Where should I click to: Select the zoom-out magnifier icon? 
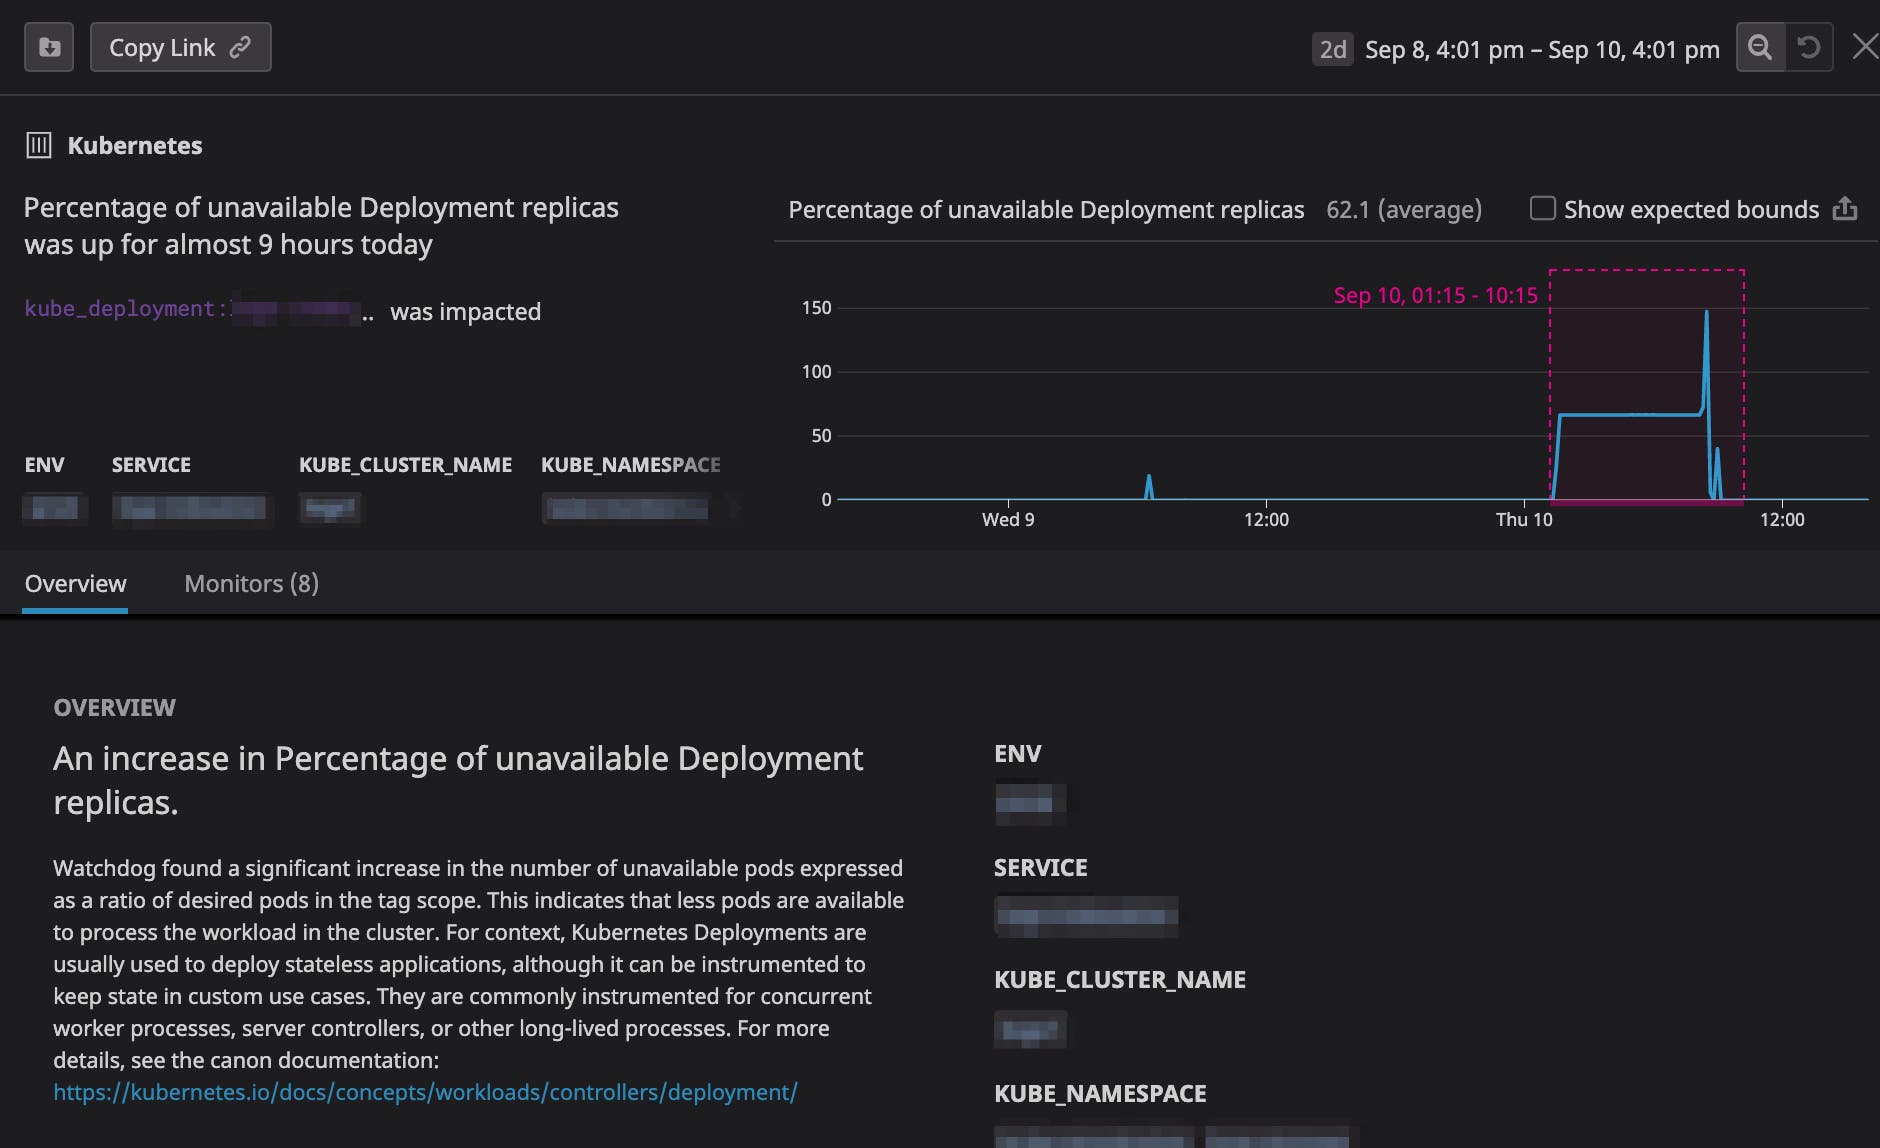tap(1760, 46)
